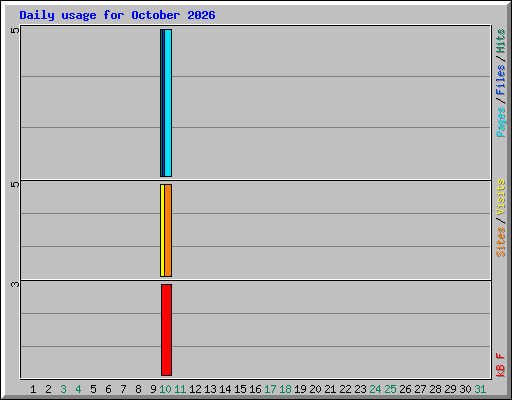The height and width of the screenshot is (400, 512).
Task: Click day '5' on the x-axis
Action: pyautogui.click(x=93, y=389)
